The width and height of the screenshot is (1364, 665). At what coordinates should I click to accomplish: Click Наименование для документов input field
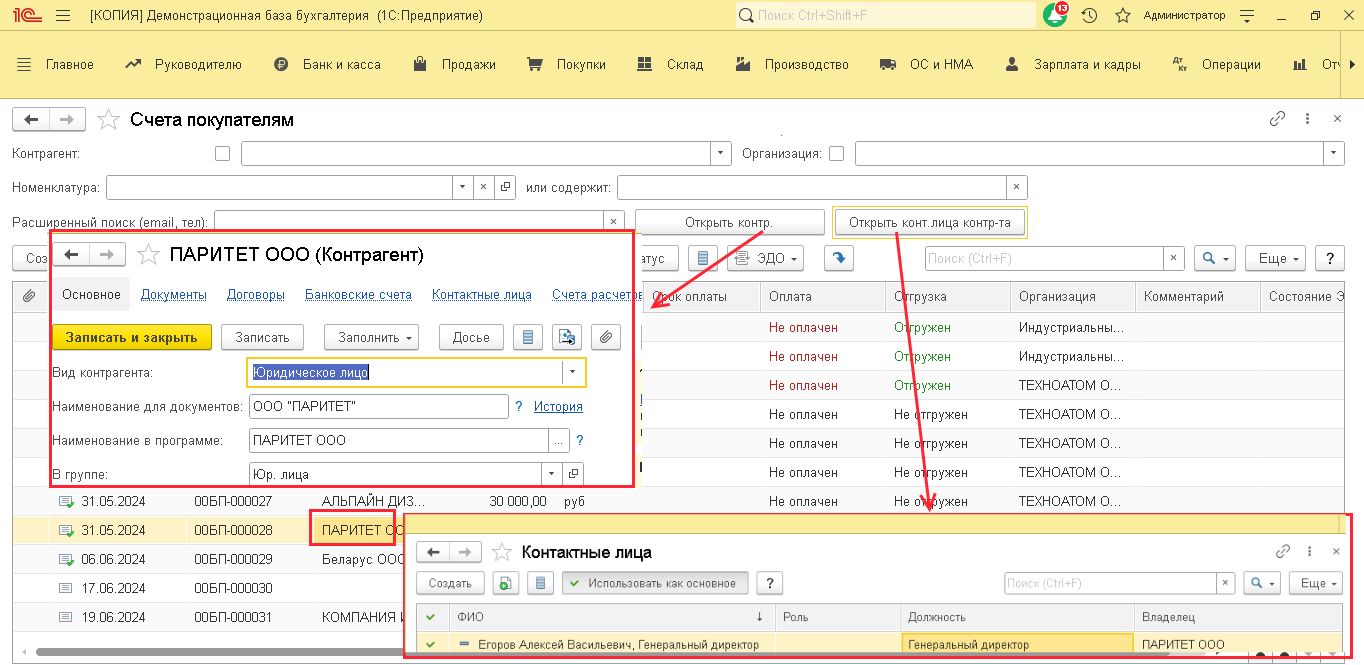click(x=379, y=407)
